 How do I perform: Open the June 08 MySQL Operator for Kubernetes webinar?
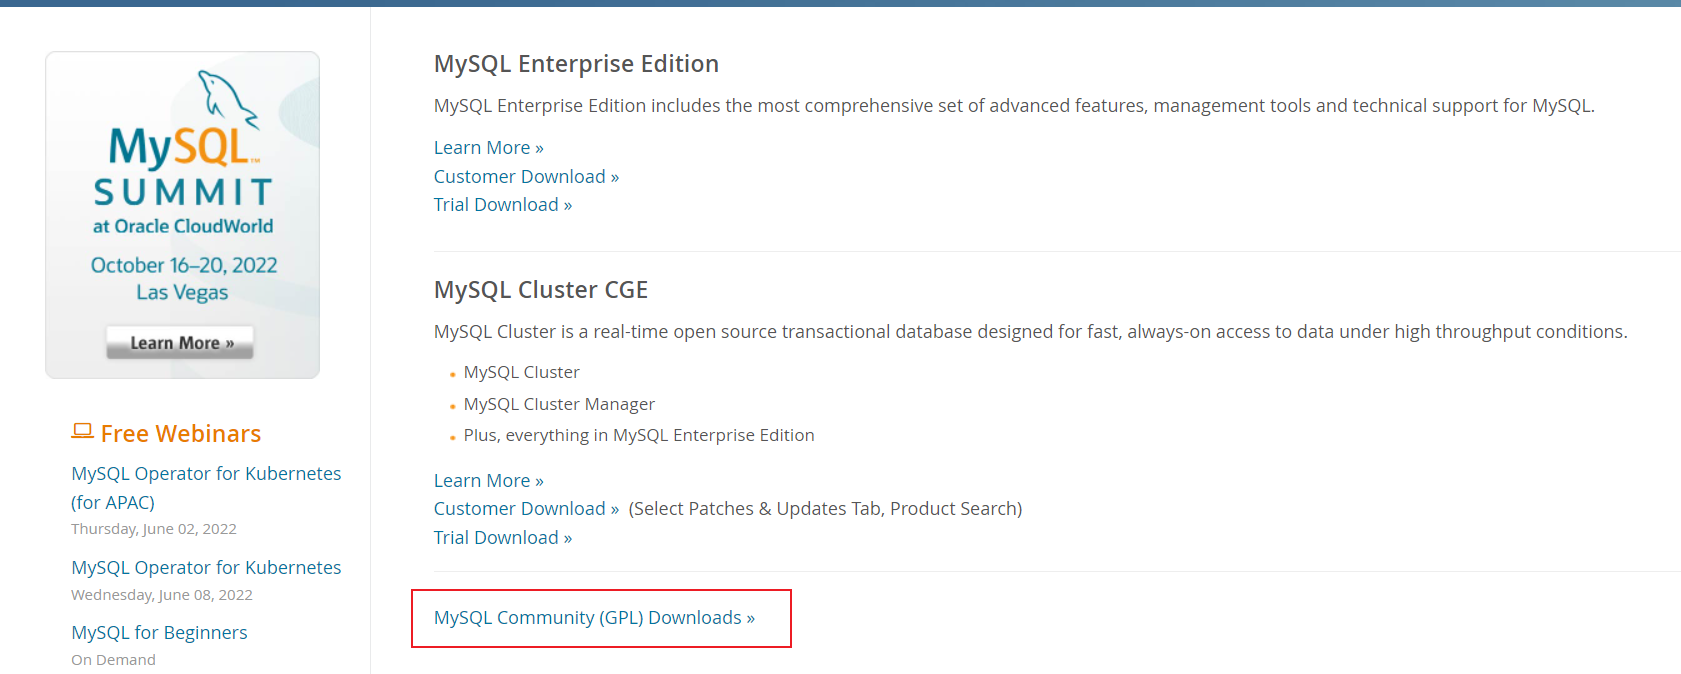coord(206,568)
